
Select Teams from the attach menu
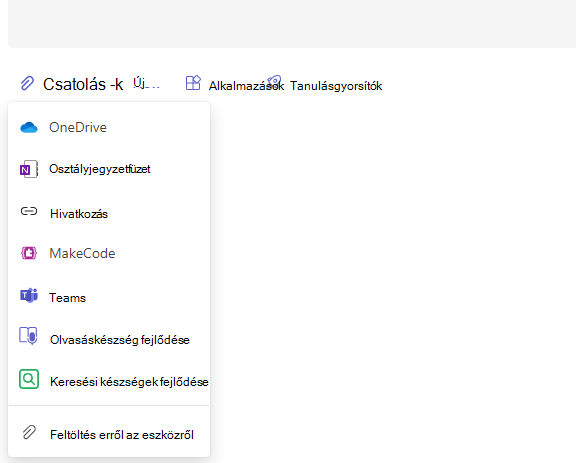tap(109, 297)
